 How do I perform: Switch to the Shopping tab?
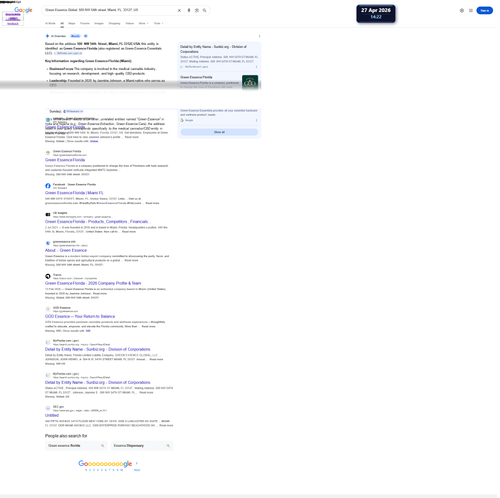[114, 23]
